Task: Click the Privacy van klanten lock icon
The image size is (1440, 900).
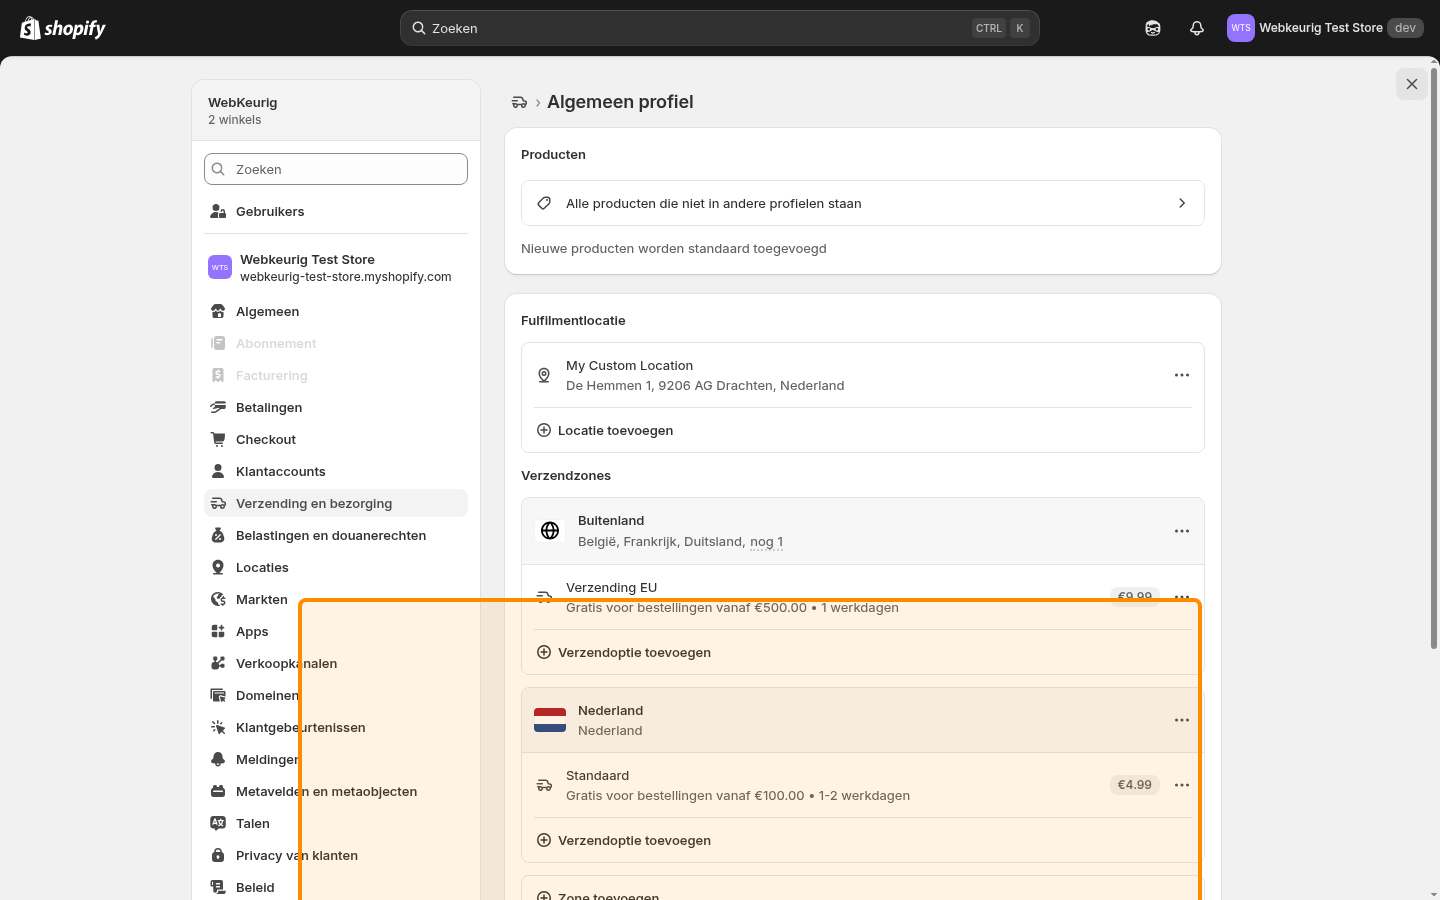Action: point(218,855)
